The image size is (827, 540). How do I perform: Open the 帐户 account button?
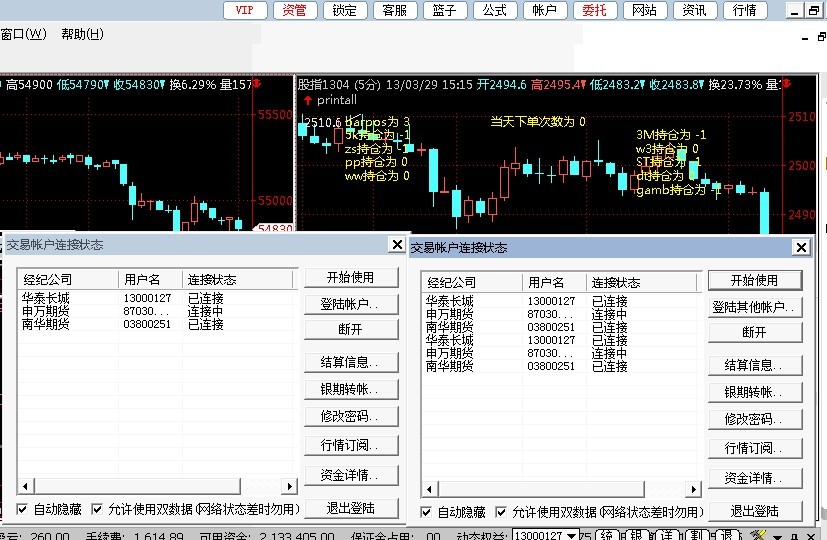click(545, 10)
